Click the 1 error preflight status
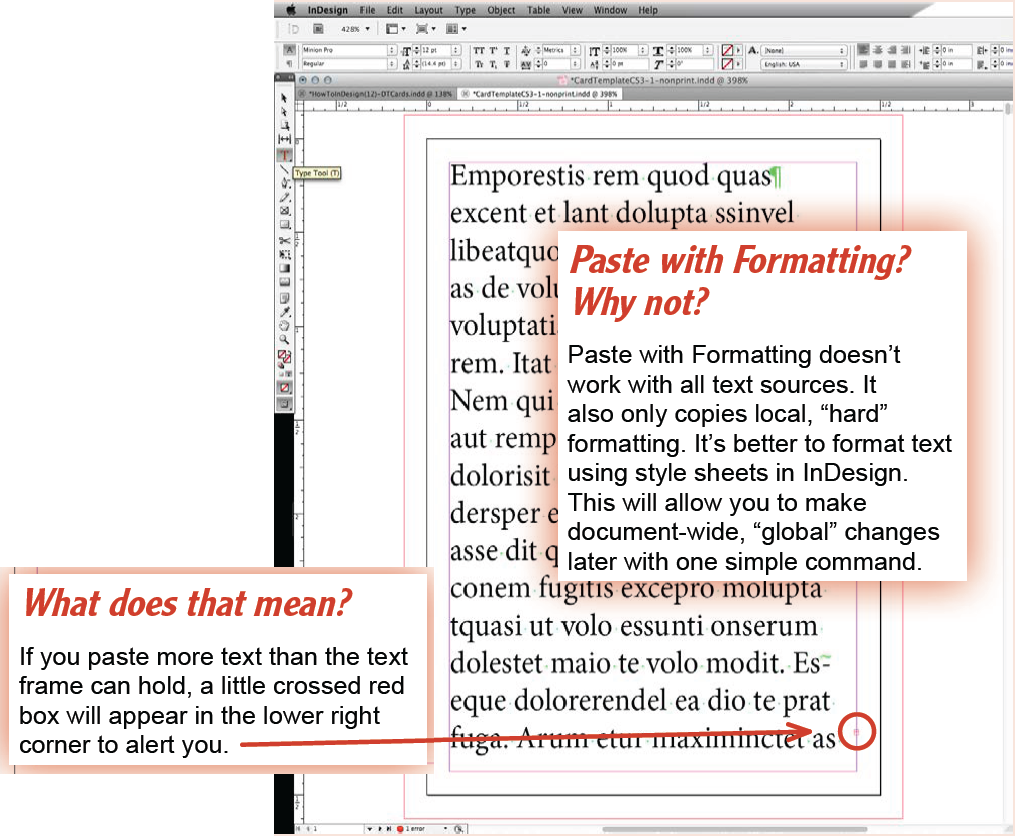This screenshot has height=836, width=1015. pyautogui.click(x=428, y=829)
